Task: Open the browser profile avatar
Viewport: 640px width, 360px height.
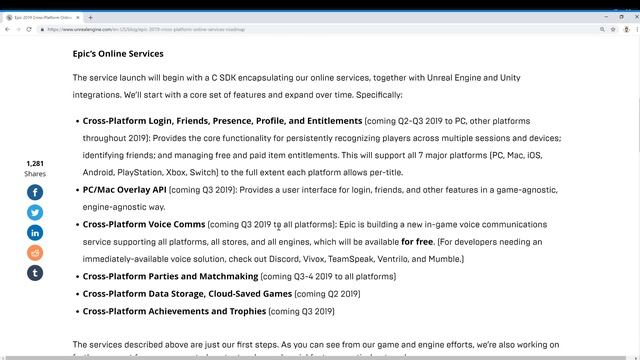Action: 627,29
